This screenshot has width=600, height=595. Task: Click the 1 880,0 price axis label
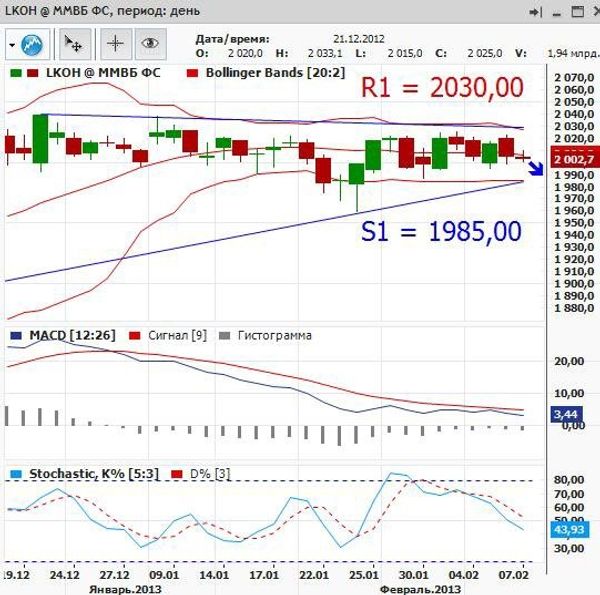[574, 308]
